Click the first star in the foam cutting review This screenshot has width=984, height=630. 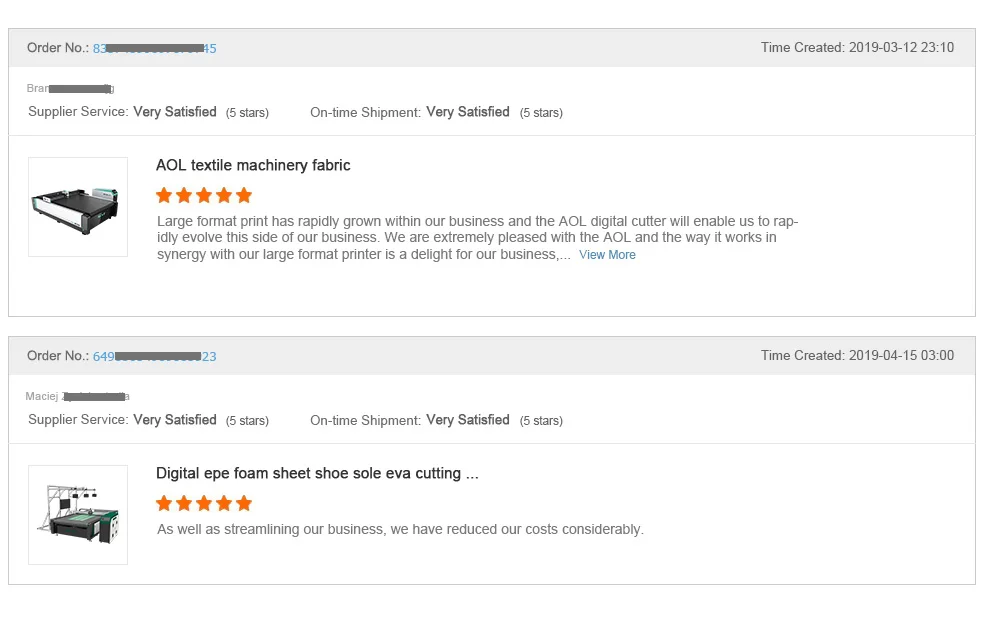(x=165, y=503)
